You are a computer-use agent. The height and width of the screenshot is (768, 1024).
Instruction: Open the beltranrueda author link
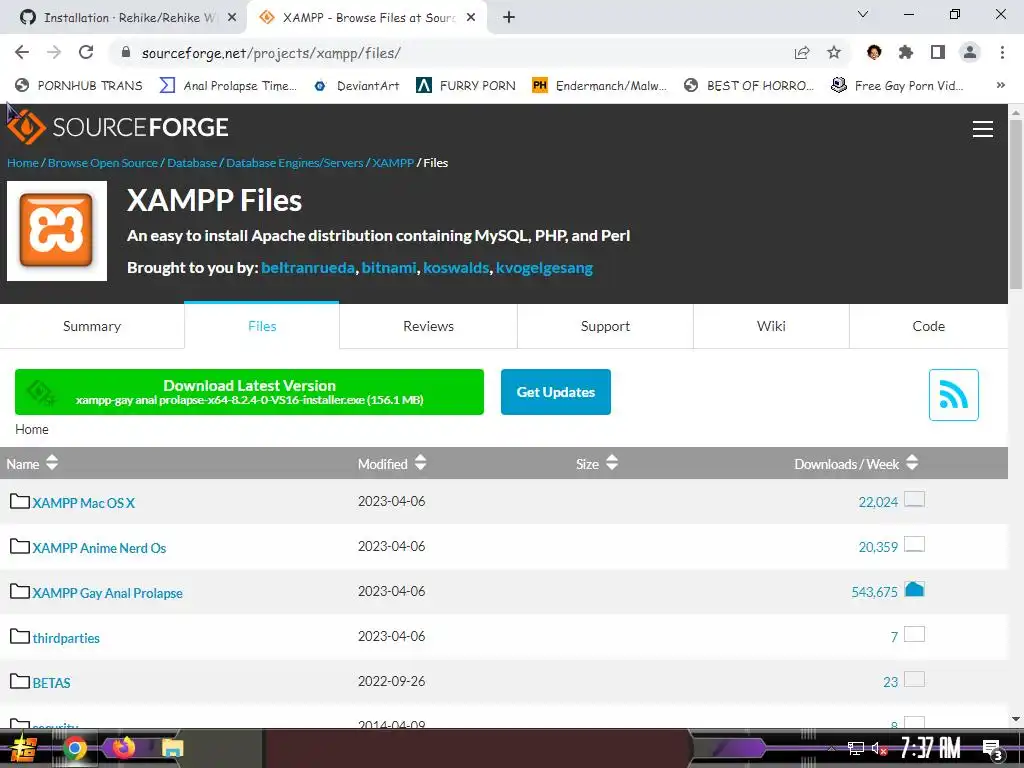(x=308, y=268)
